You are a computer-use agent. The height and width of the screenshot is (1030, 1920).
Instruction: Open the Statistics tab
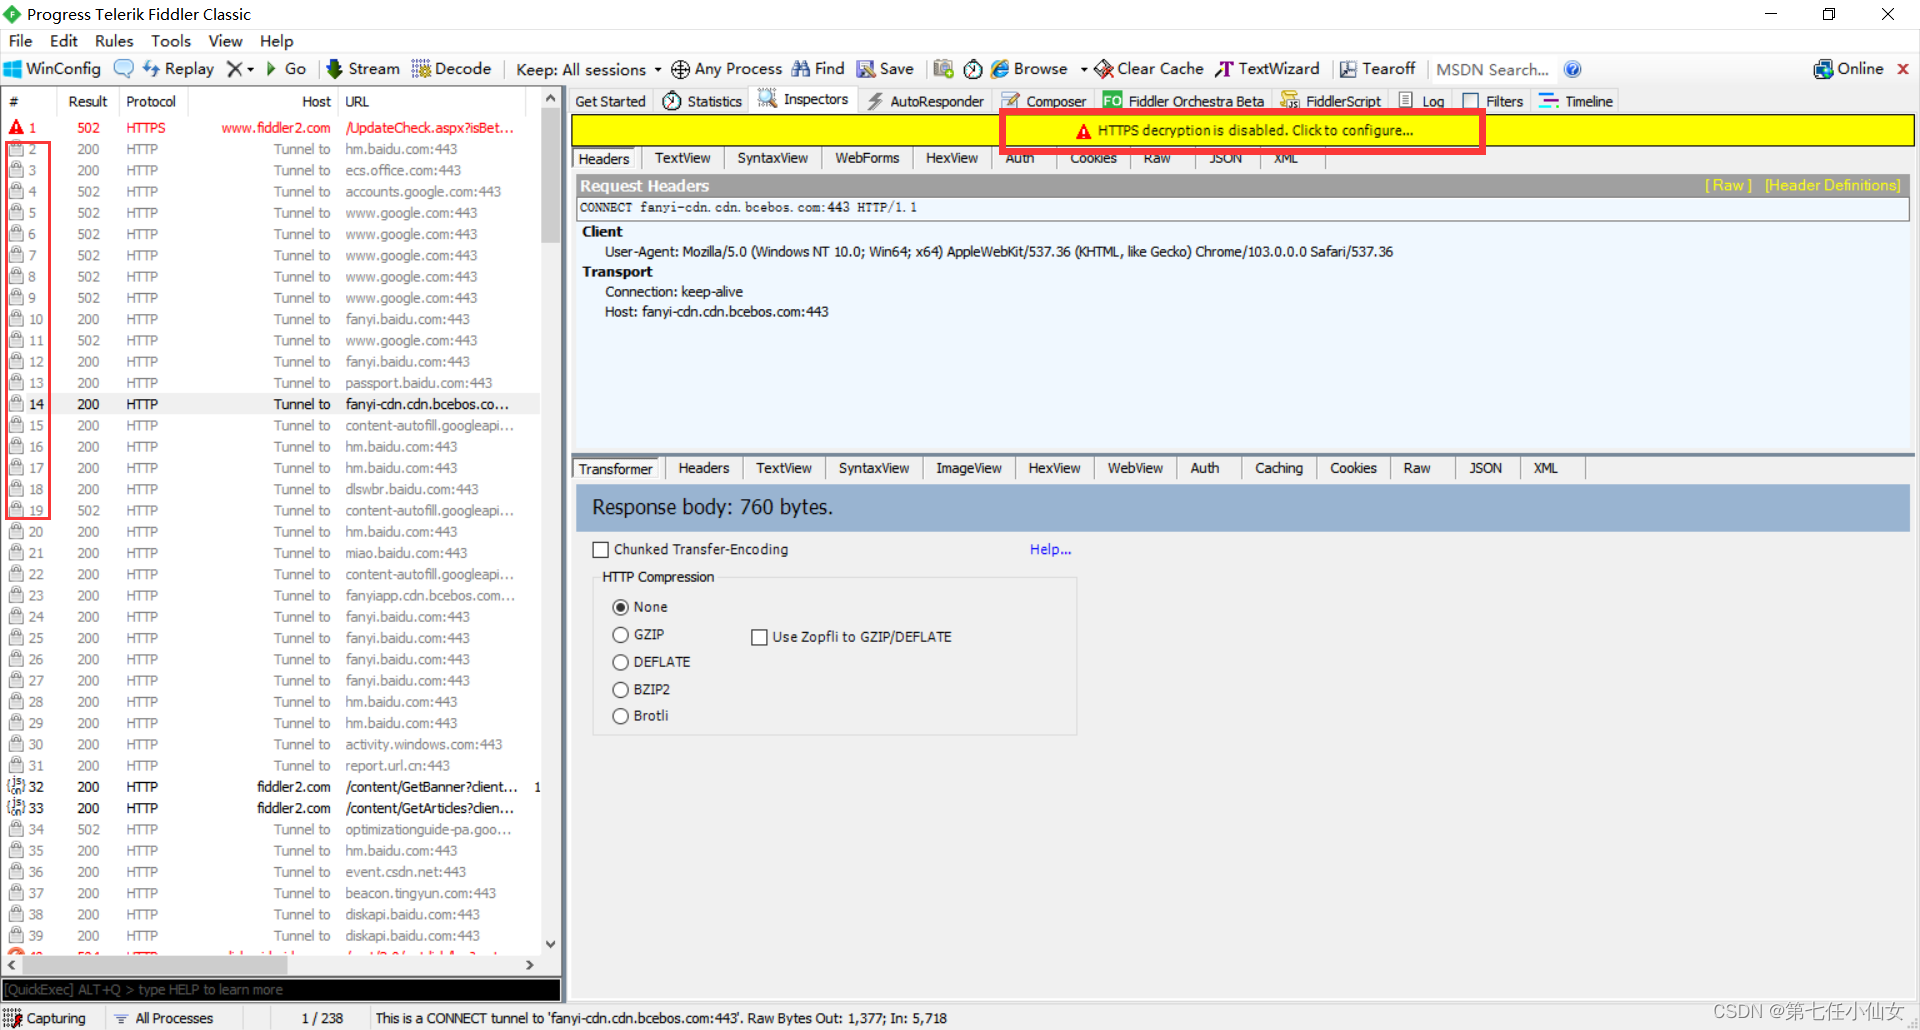pos(703,101)
